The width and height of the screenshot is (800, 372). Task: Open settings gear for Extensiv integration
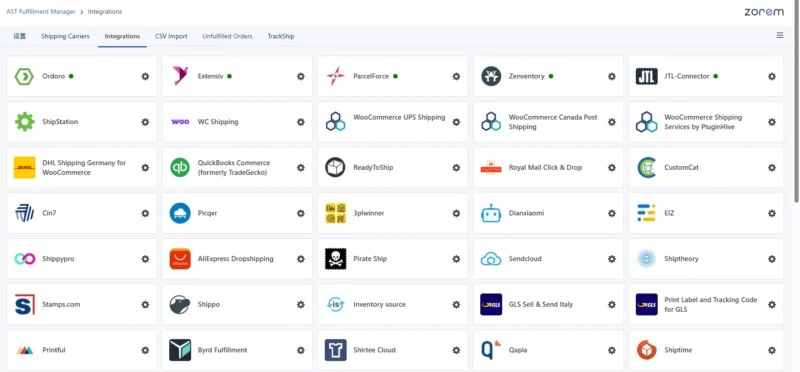(x=301, y=77)
